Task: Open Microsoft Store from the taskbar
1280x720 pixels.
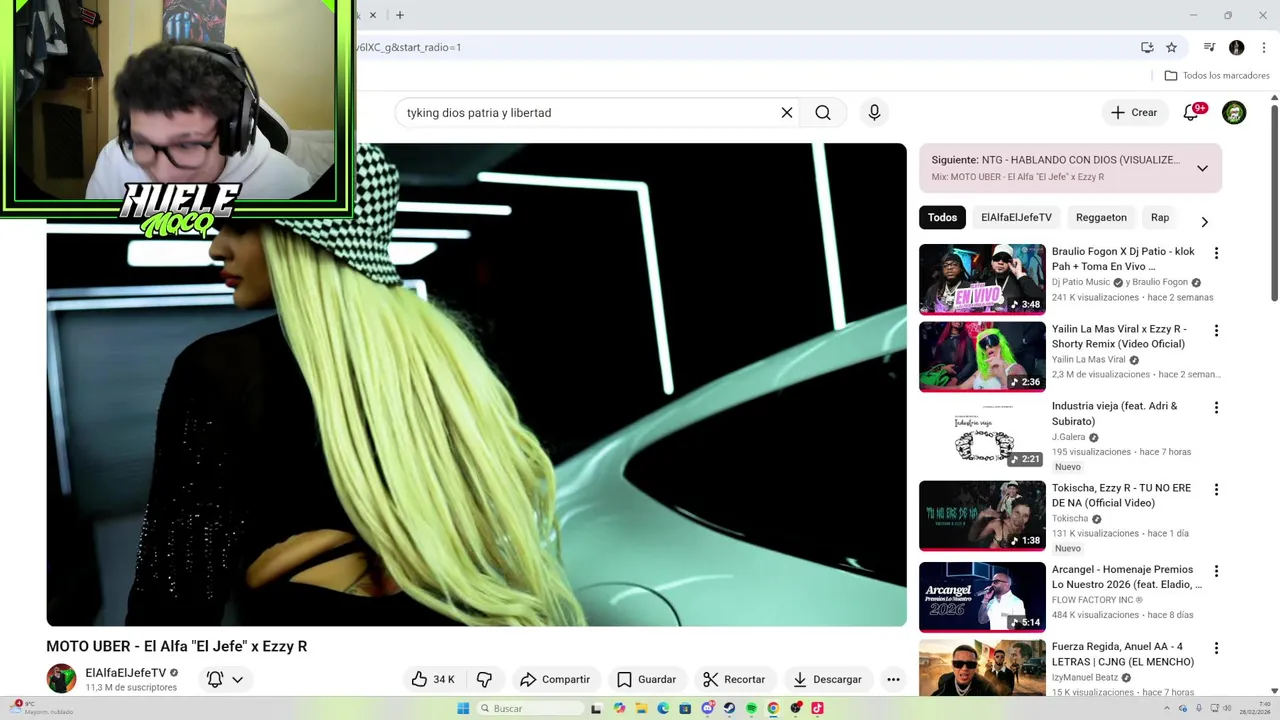Action: point(685,708)
